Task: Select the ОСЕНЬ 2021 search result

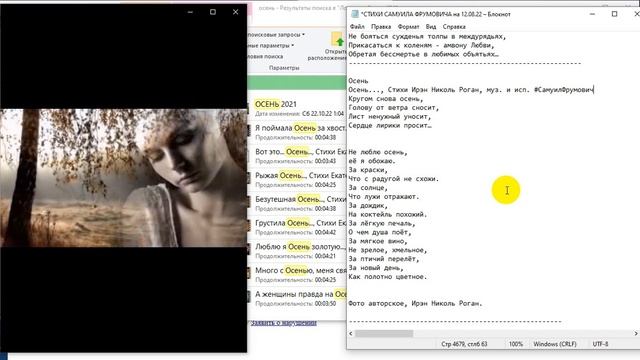Action: [x=297, y=108]
